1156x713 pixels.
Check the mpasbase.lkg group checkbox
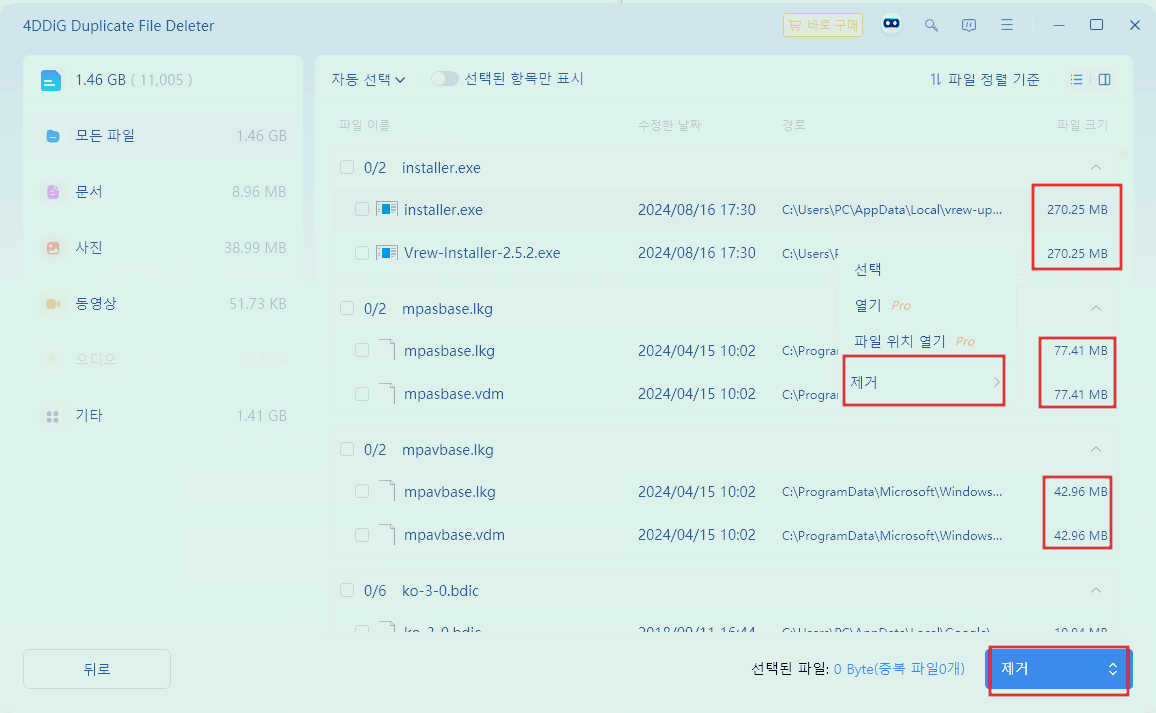point(347,308)
